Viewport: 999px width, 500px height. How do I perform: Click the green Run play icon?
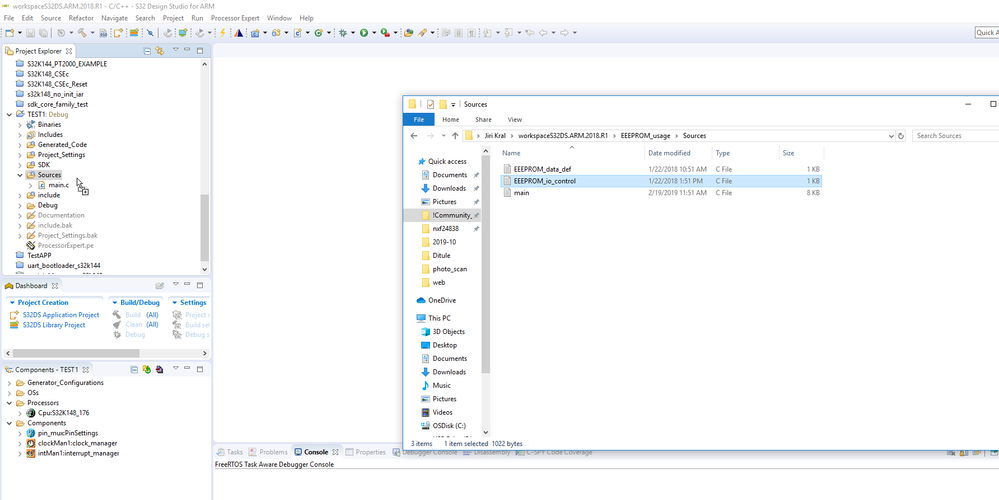tap(364, 32)
